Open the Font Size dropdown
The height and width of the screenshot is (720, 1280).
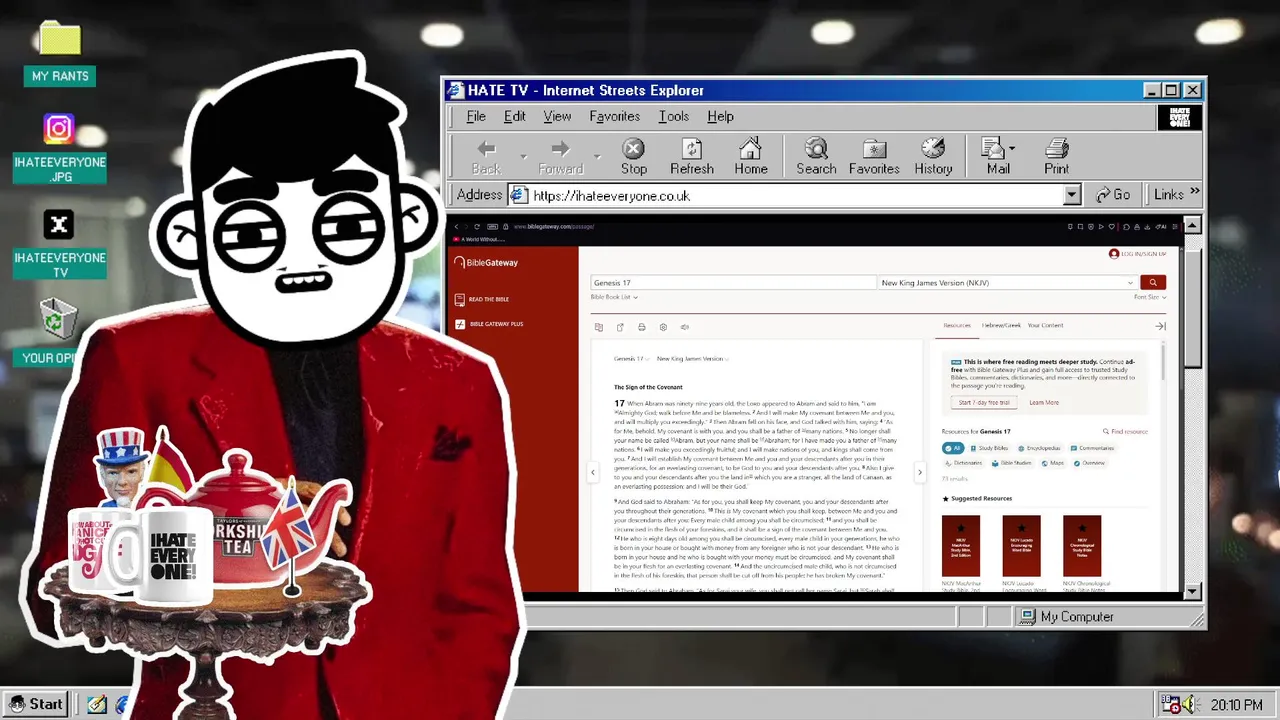click(1150, 297)
